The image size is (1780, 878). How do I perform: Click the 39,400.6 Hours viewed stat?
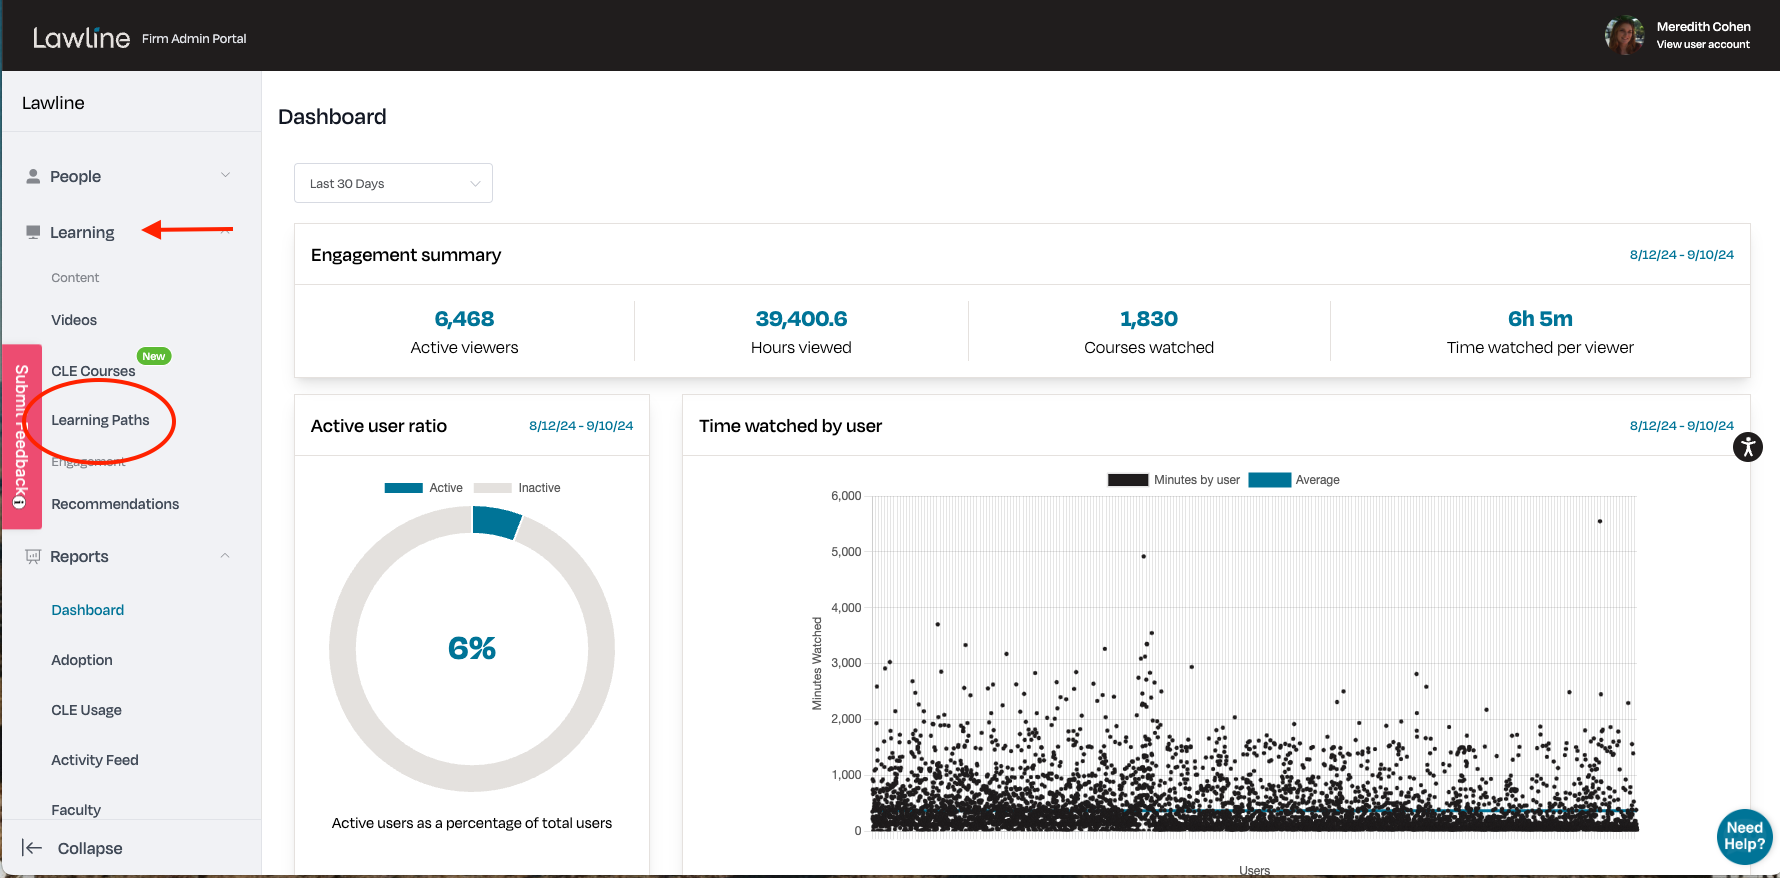801,332
